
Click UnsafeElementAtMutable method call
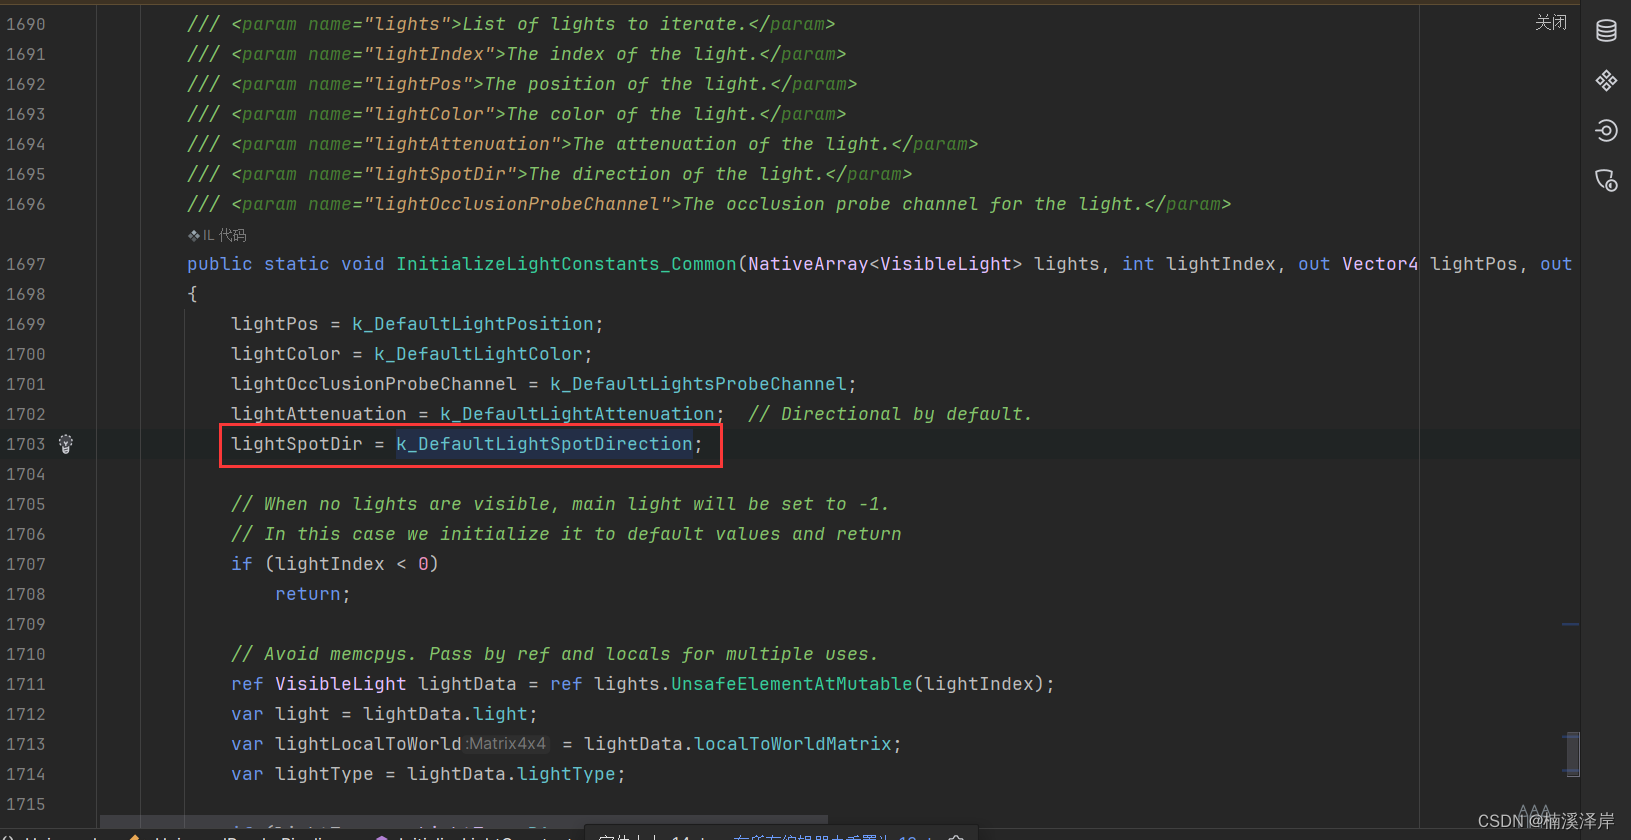(x=792, y=684)
